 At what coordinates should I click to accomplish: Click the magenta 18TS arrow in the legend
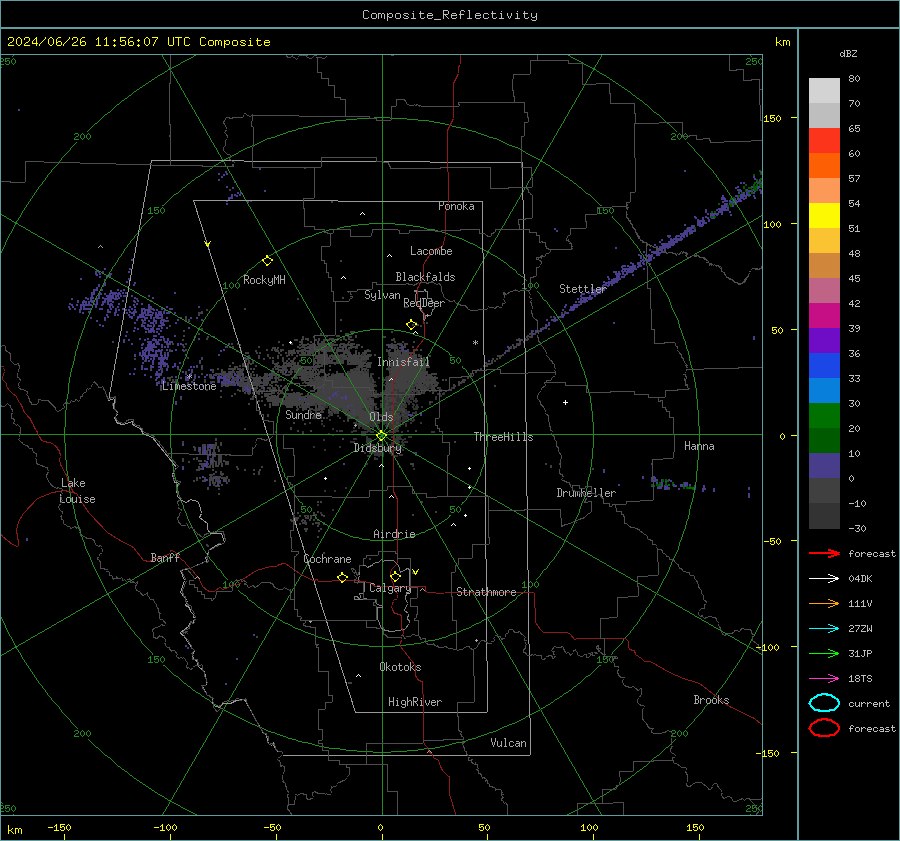[x=824, y=679]
